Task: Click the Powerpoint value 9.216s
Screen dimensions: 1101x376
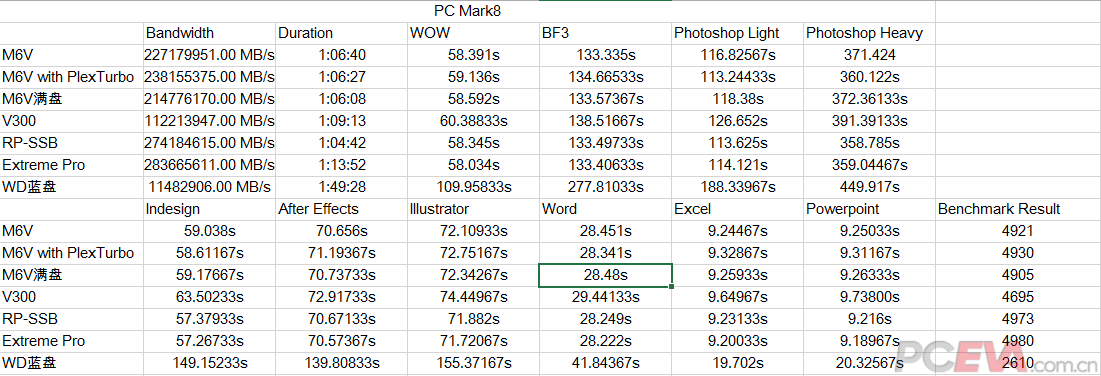Action: pyautogui.click(x=869, y=319)
